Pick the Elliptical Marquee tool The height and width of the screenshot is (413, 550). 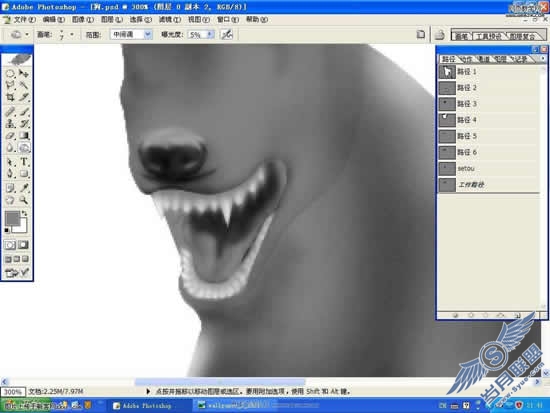point(10,73)
